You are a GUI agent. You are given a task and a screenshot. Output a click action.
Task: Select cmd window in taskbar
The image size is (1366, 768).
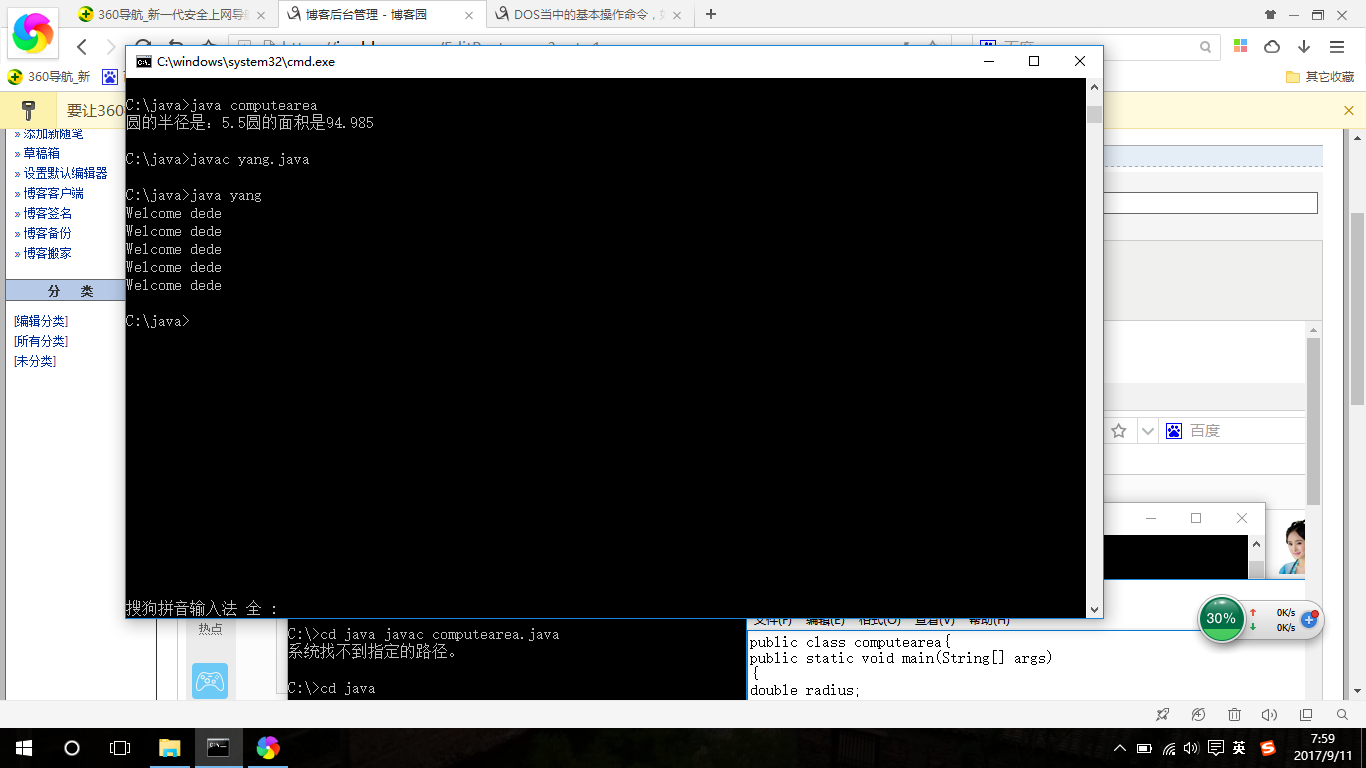point(218,748)
